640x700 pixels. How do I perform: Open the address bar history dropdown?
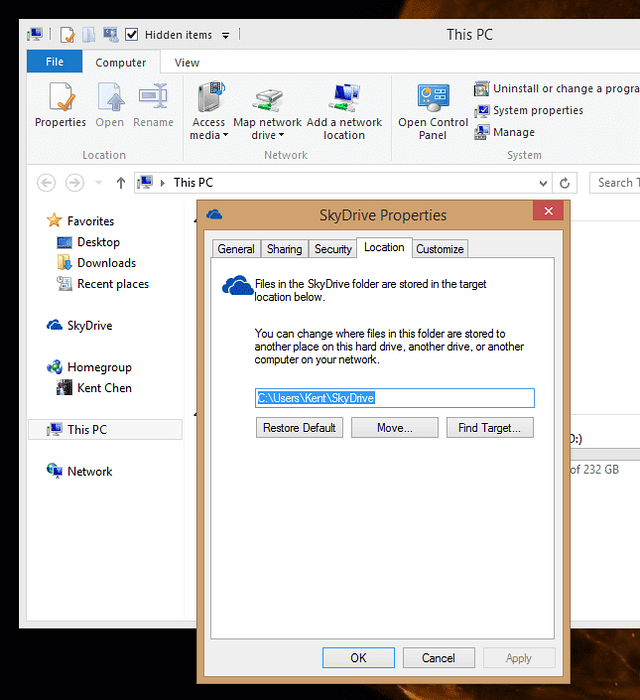pyautogui.click(x=543, y=183)
